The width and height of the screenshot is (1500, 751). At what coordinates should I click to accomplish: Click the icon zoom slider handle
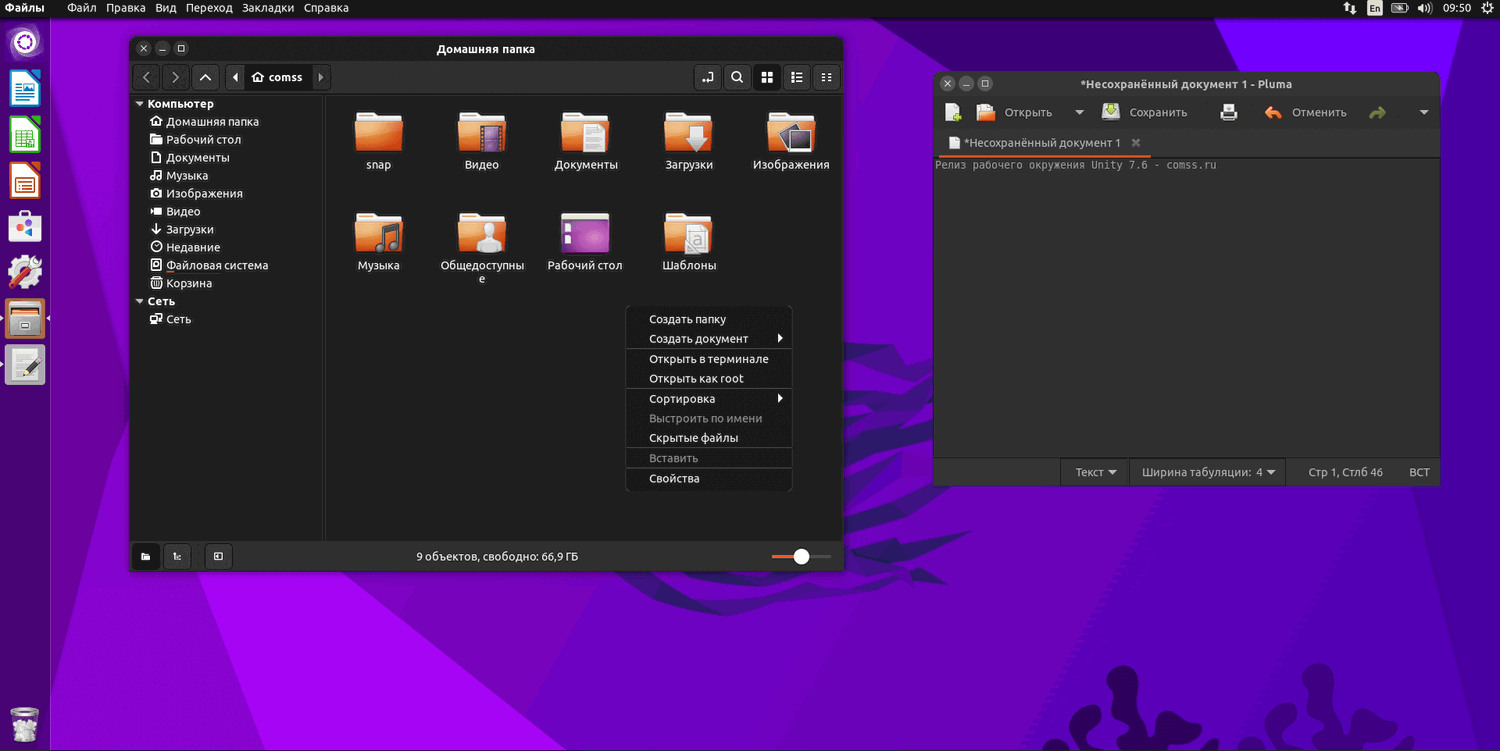point(801,557)
